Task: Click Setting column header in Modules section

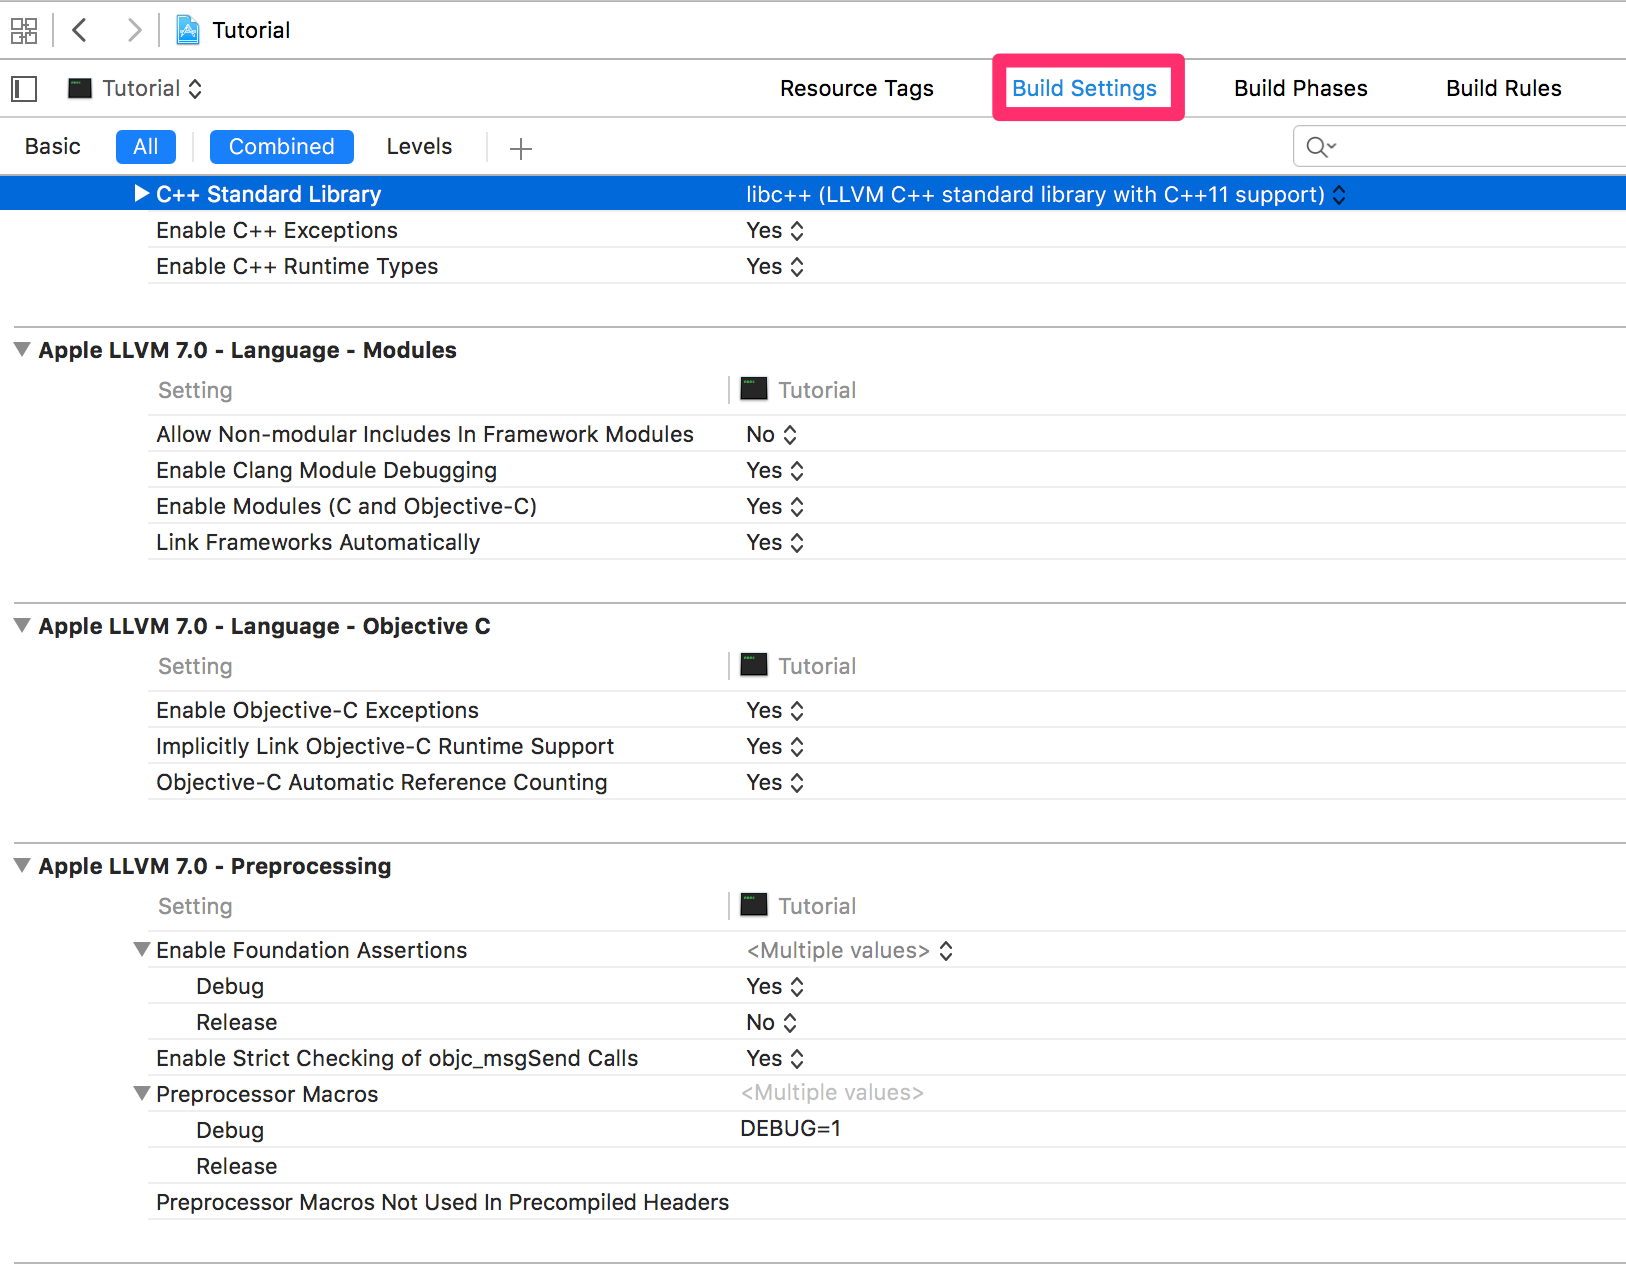Action: 195,390
